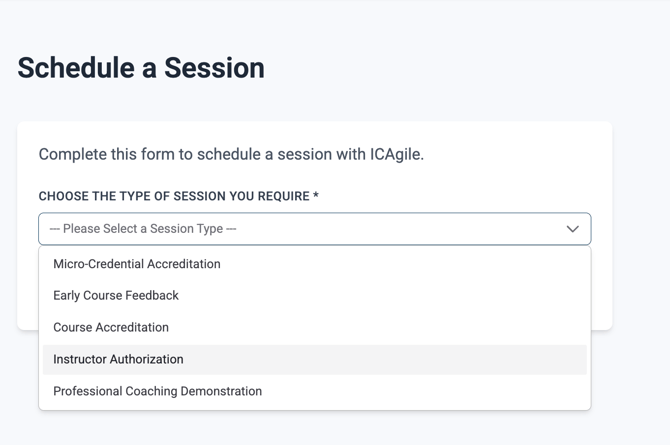The height and width of the screenshot is (445, 670).
Task: Click the chevron arrow in the session dropdown
Action: click(x=572, y=229)
